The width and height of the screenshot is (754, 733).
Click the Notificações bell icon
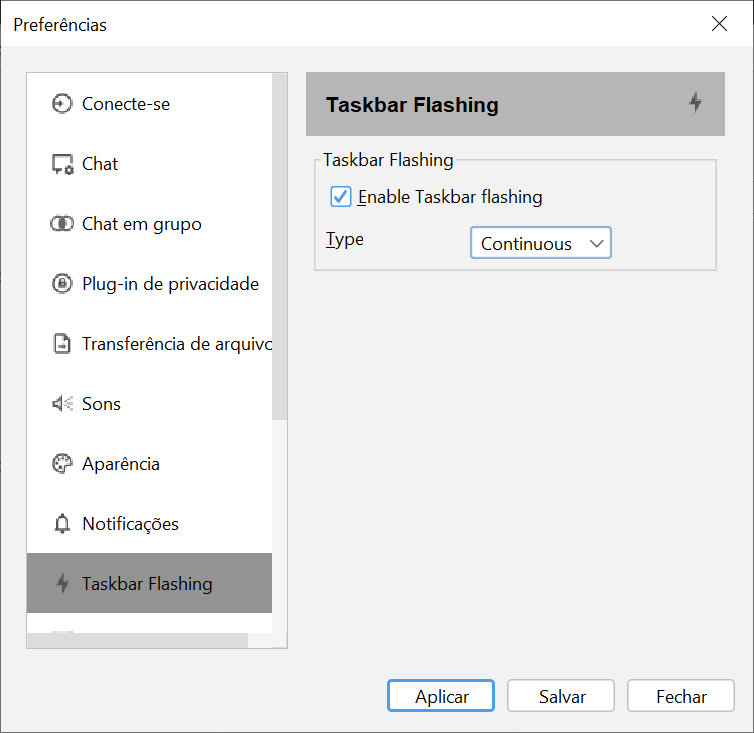pos(62,524)
